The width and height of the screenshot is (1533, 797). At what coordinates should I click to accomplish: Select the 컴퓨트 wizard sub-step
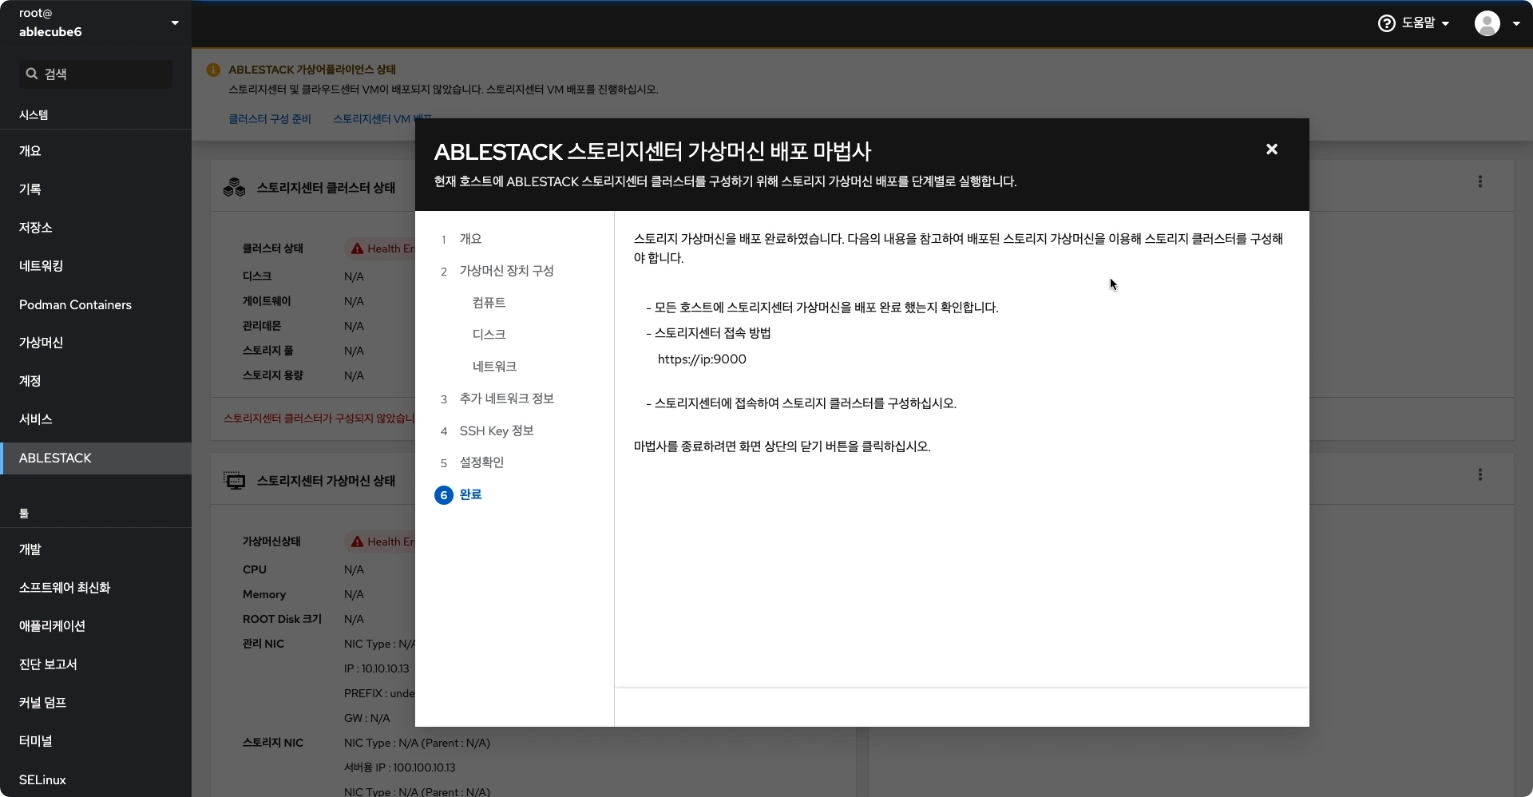tap(489, 303)
